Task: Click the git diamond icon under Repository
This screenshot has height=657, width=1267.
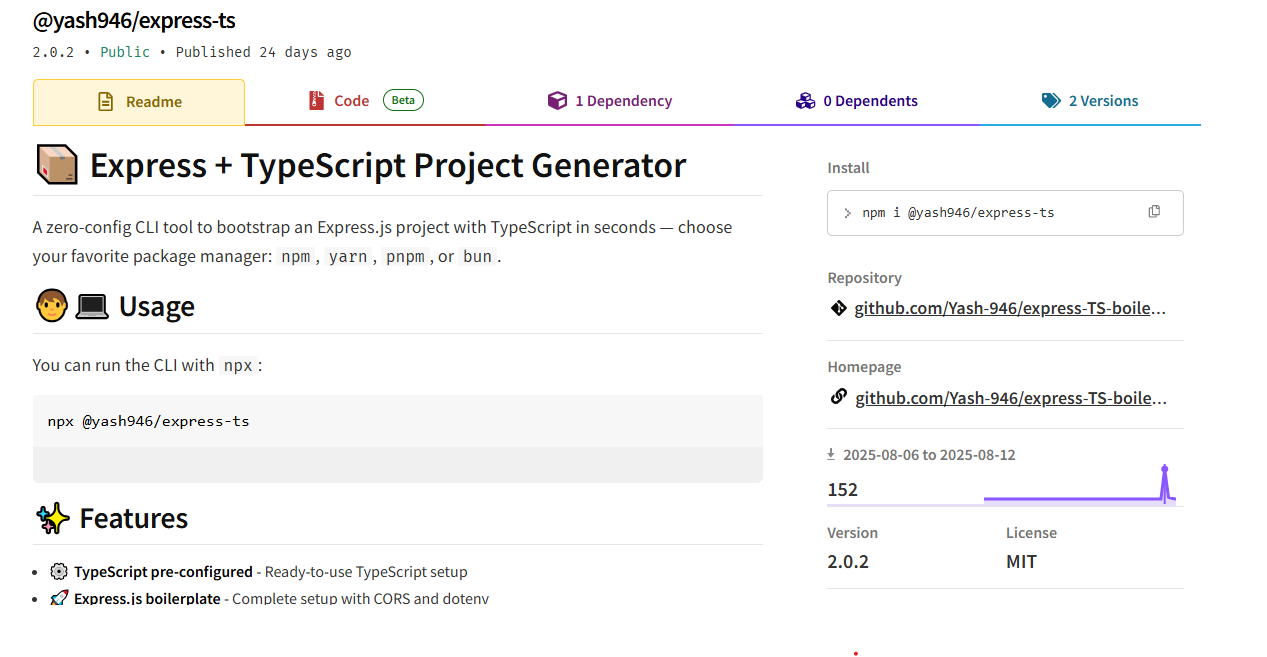Action: click(x=838, y=308)
